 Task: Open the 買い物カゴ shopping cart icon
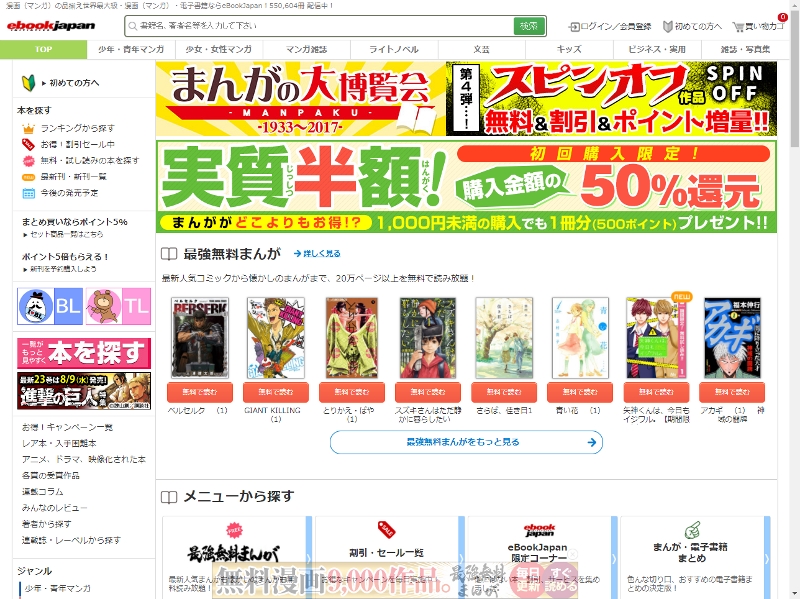pos(758,27)
